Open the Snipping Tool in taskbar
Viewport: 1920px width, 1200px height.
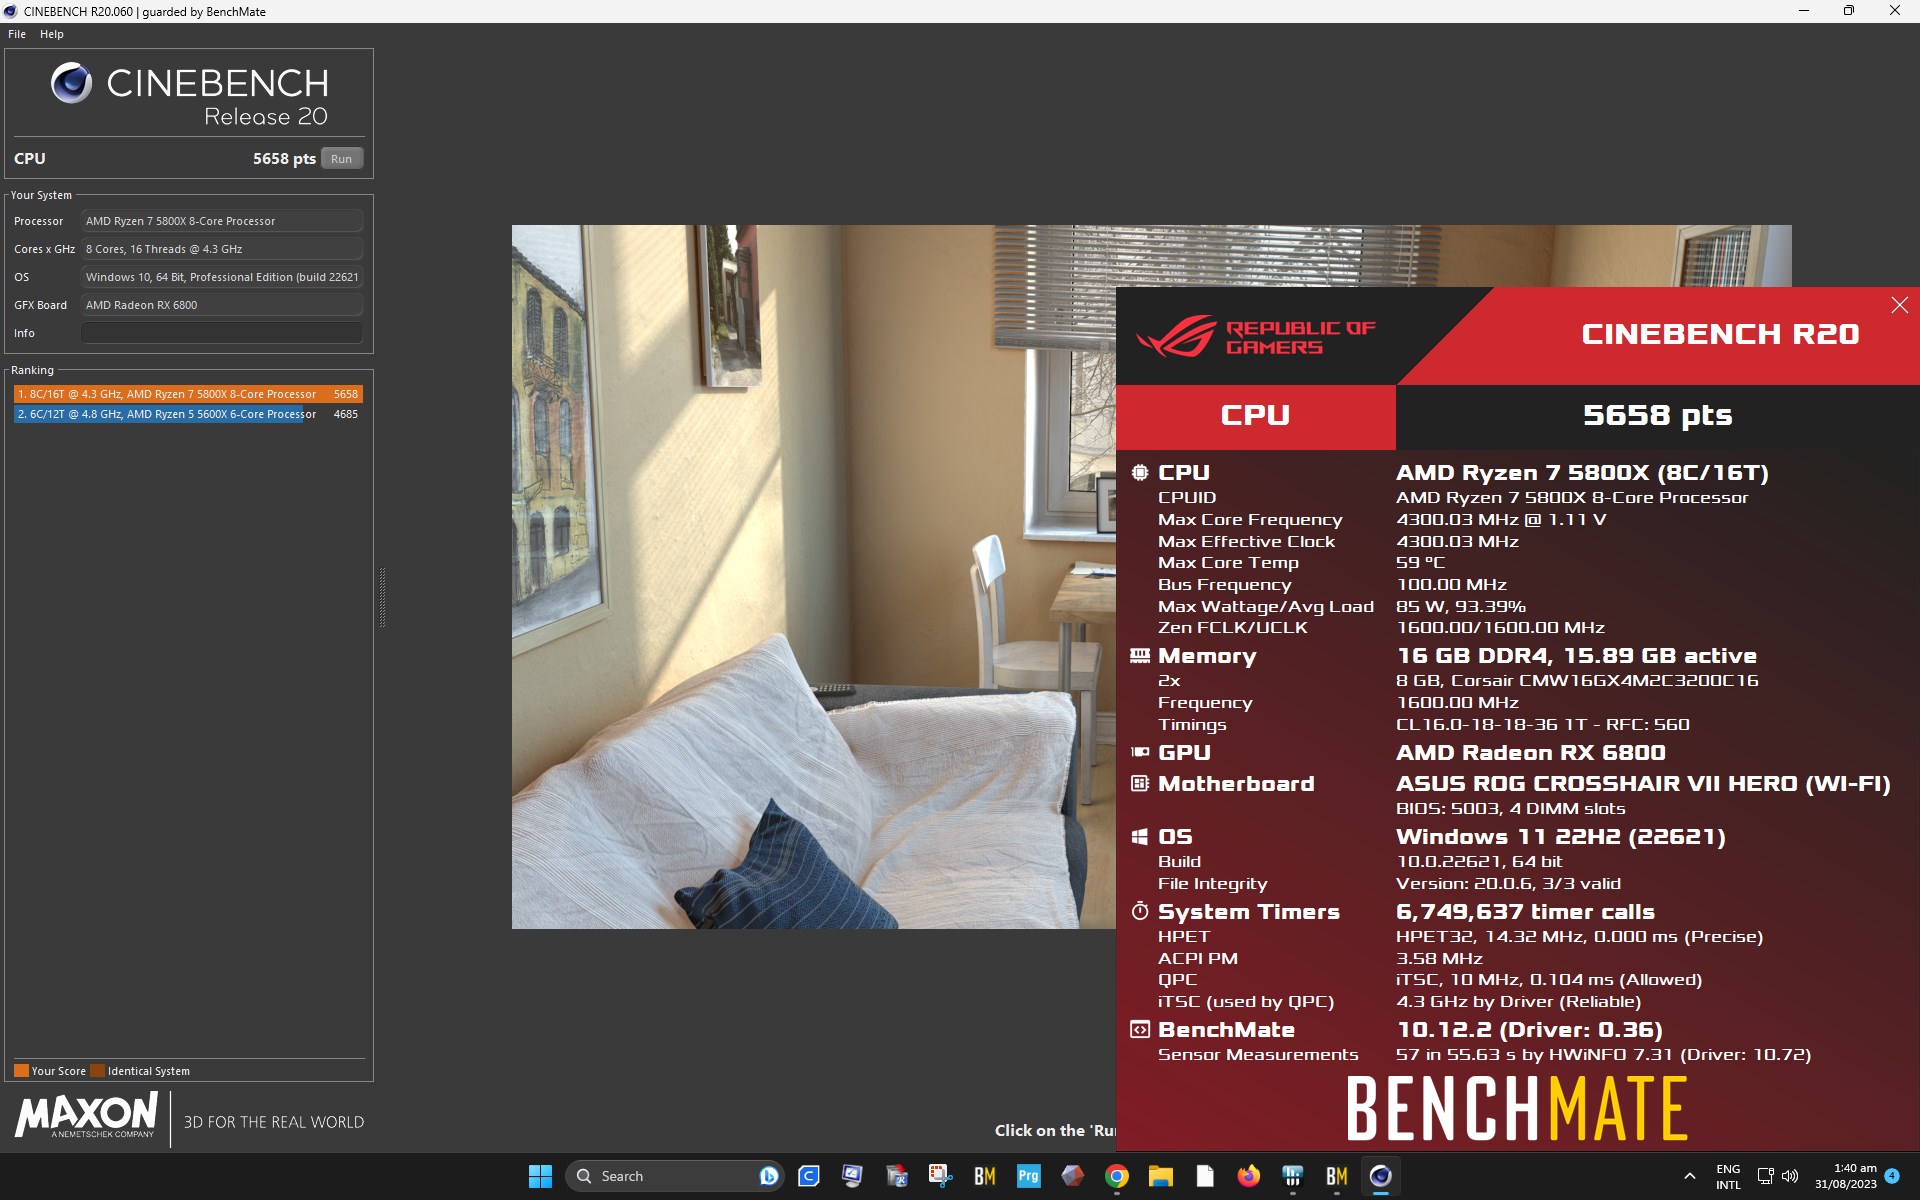[x=941, y=1176]
